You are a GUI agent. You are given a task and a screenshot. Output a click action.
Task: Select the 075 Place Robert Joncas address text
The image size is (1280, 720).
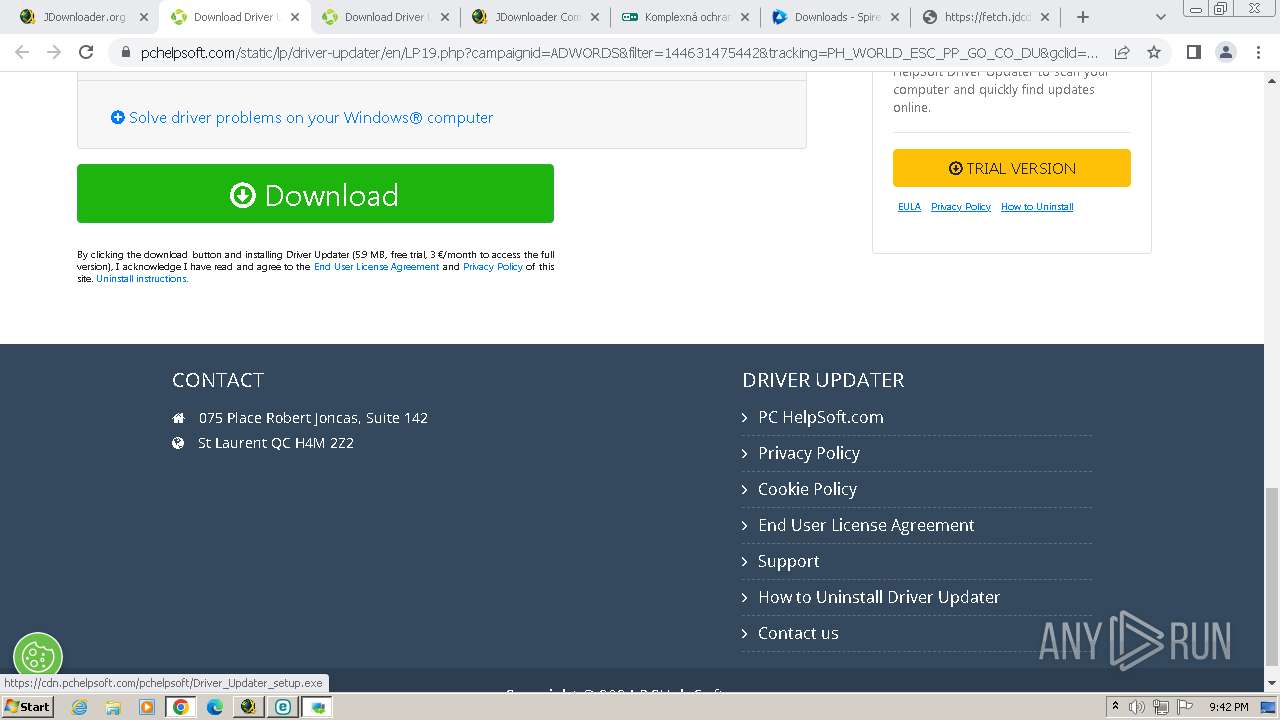tap(313, 417)
